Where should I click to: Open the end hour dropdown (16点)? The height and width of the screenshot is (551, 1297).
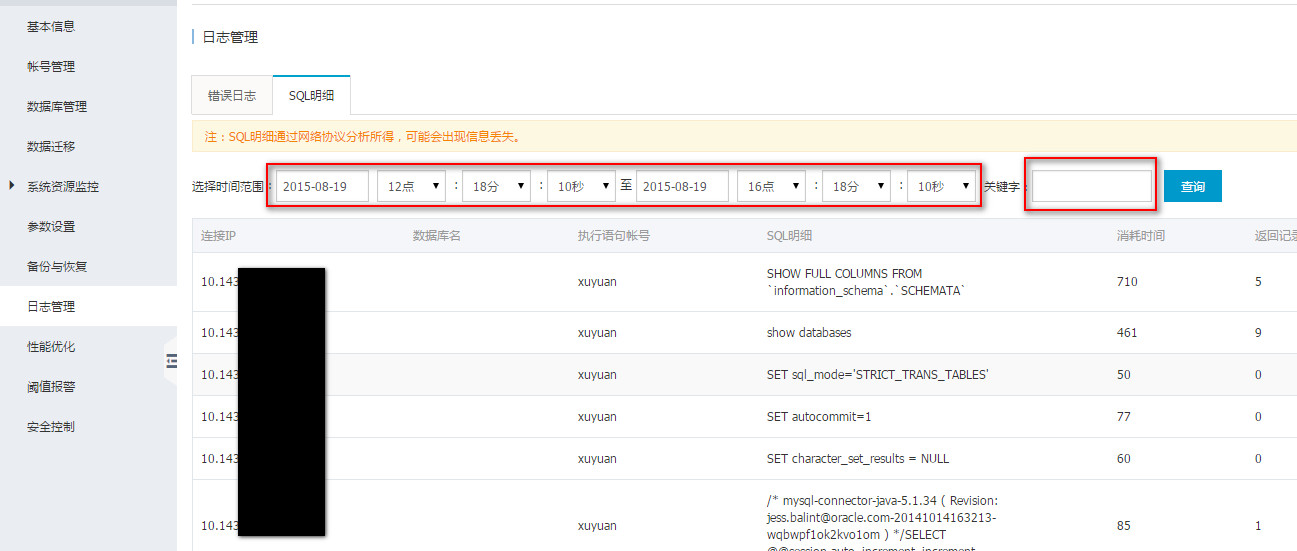pyautogui.click(x=771, y=186)
